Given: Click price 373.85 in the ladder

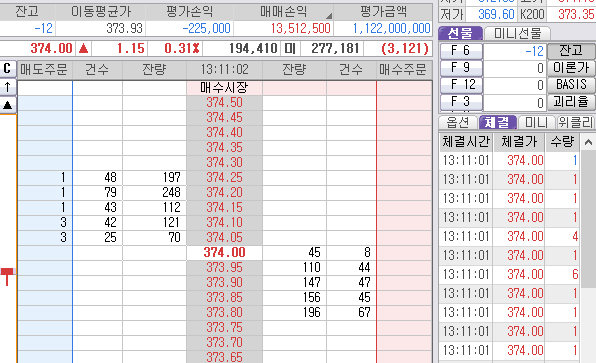Looking at the screenshot, I should pos(224,298).
